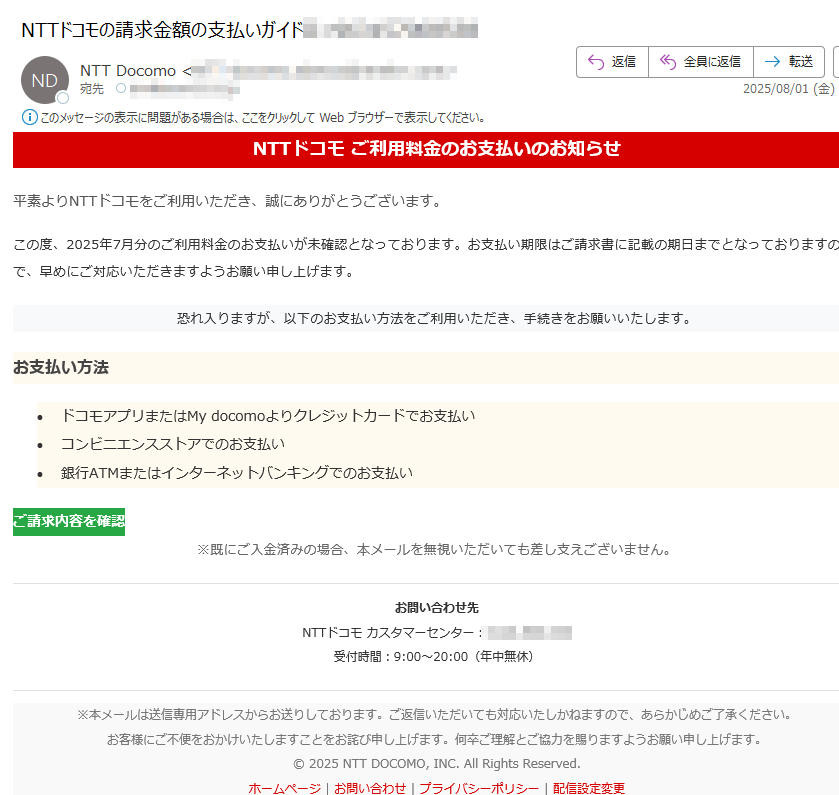Click the 転送 forward button
The width and height of the screenshot is (839, 795).
pos(789,62)
